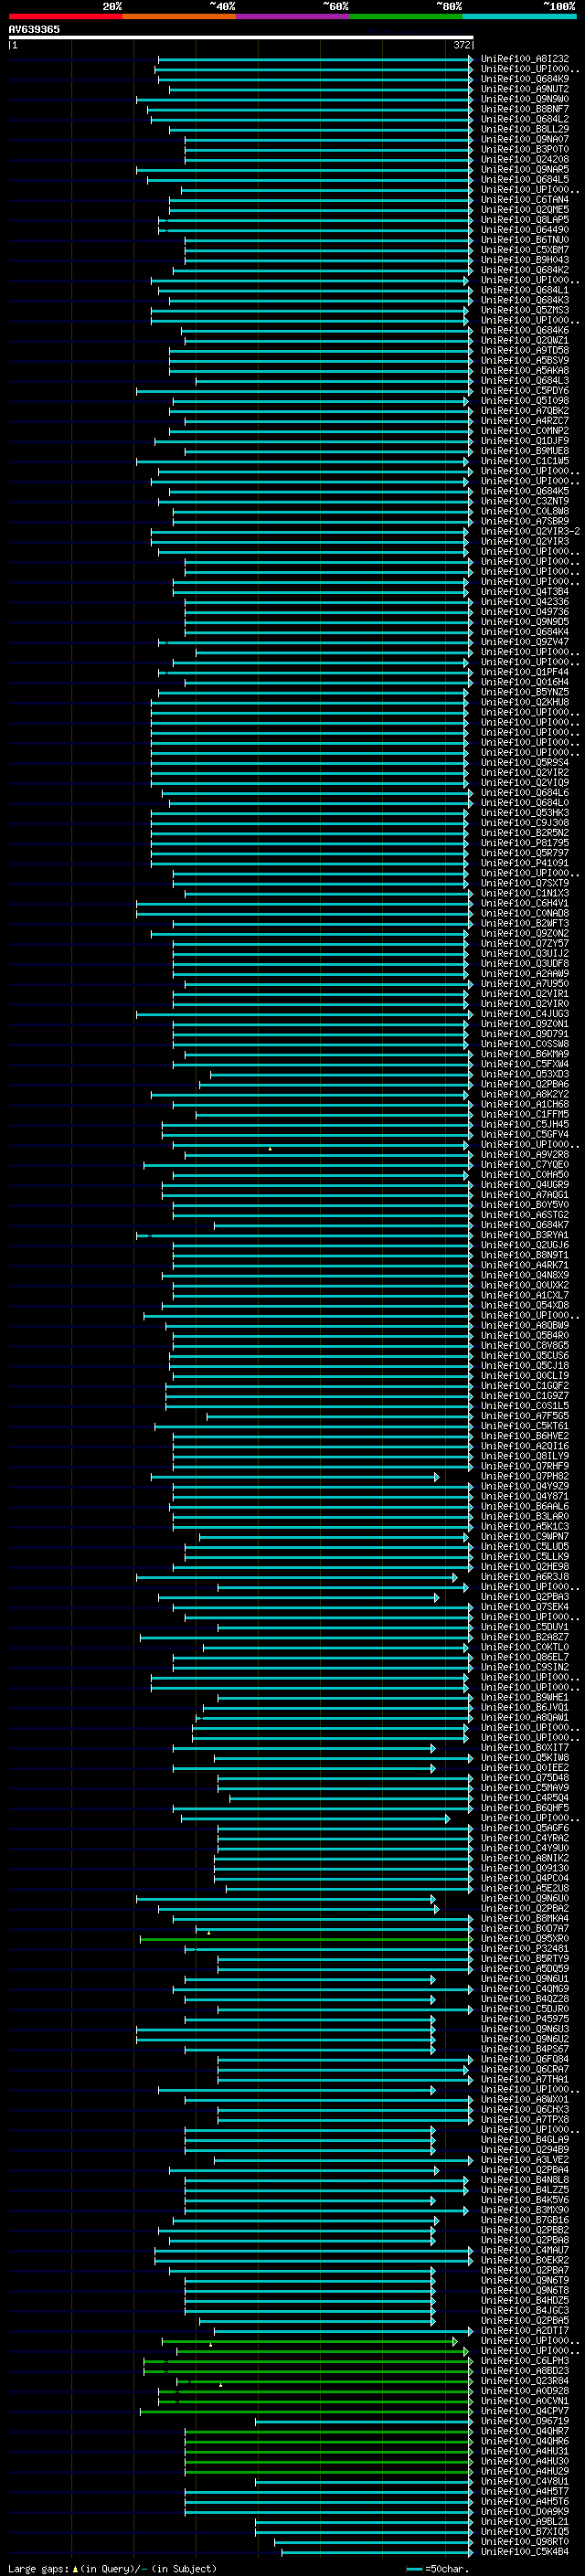Select hit label UniRef100_Q5ZMS3
This screenshot has width=585, height=2576.
click(x=525, y=310)
